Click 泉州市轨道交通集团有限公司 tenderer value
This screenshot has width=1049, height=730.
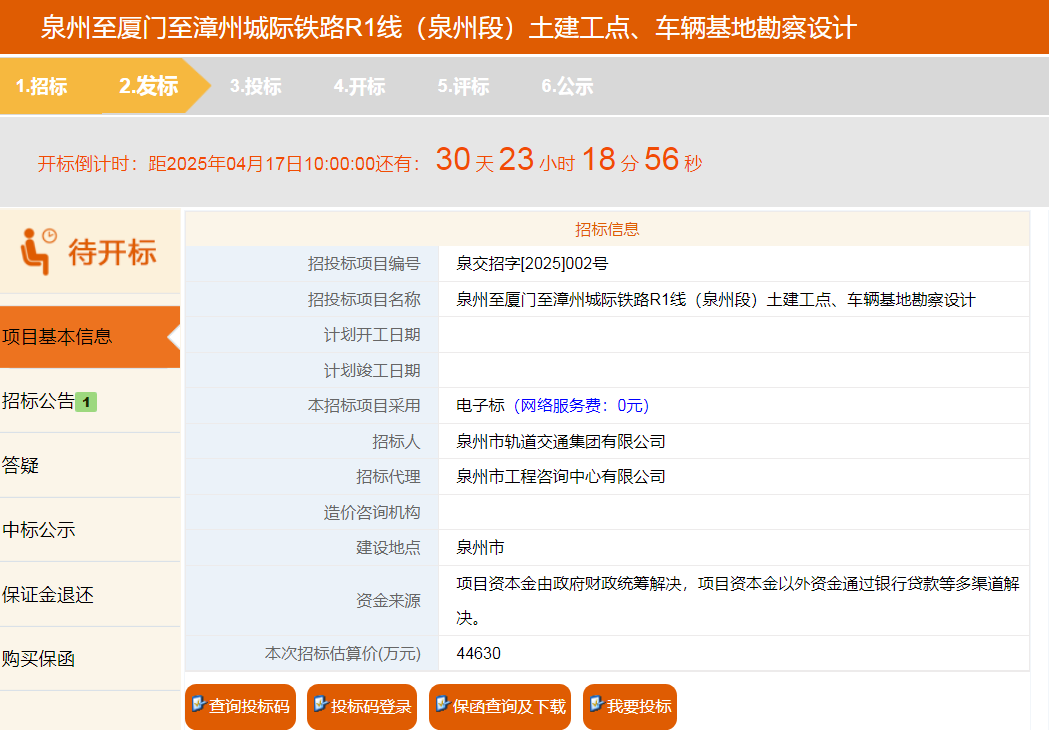[x=561, y=442]
